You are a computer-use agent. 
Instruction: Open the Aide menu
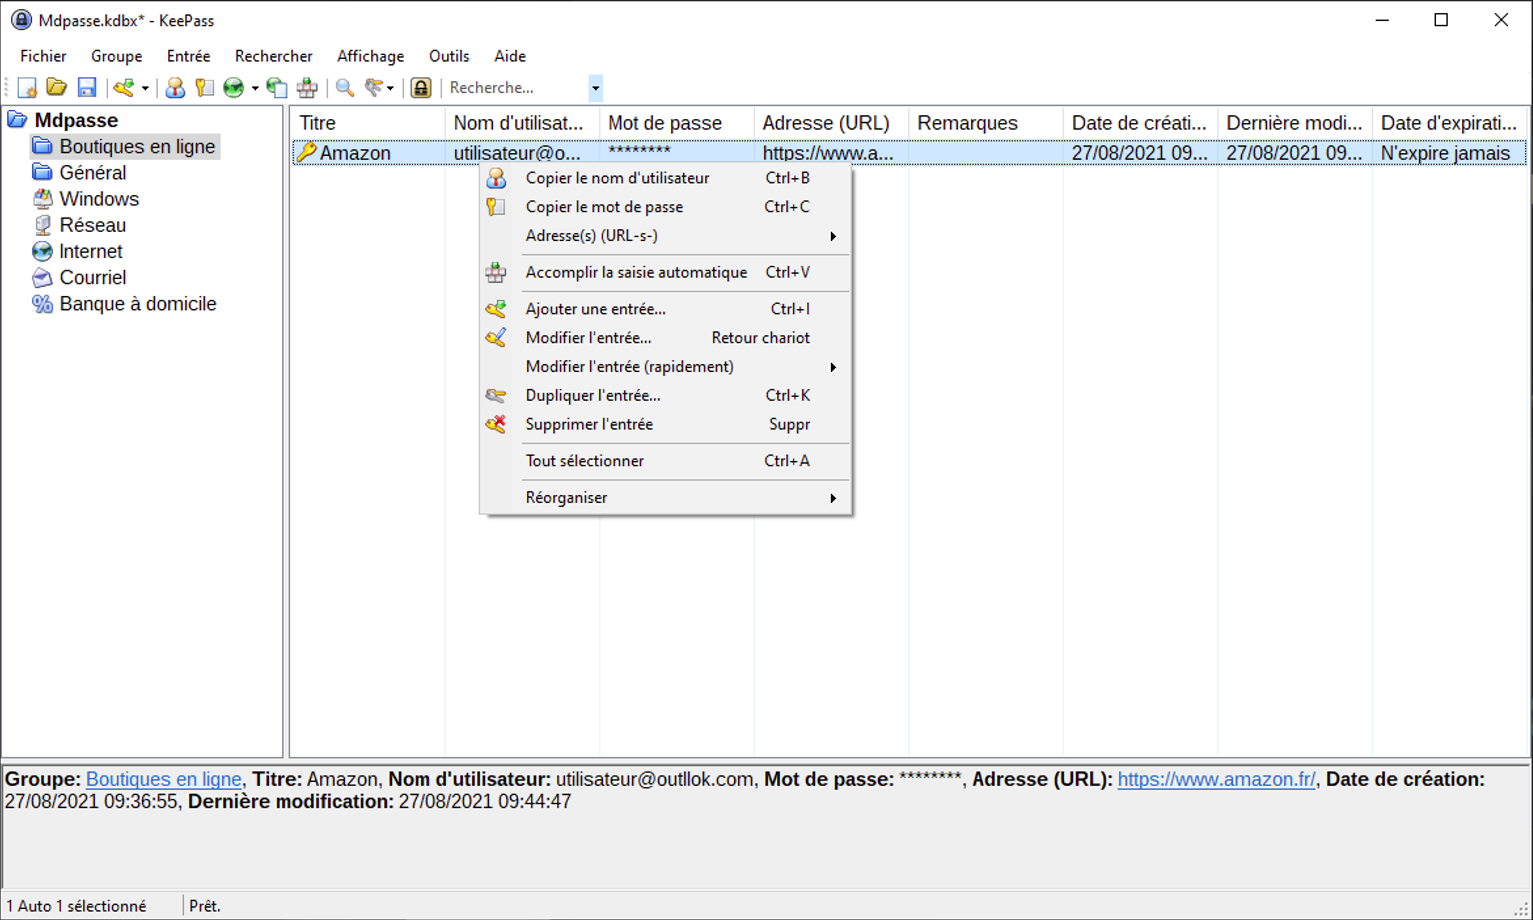pyautogui.click(x=510, y=56)
